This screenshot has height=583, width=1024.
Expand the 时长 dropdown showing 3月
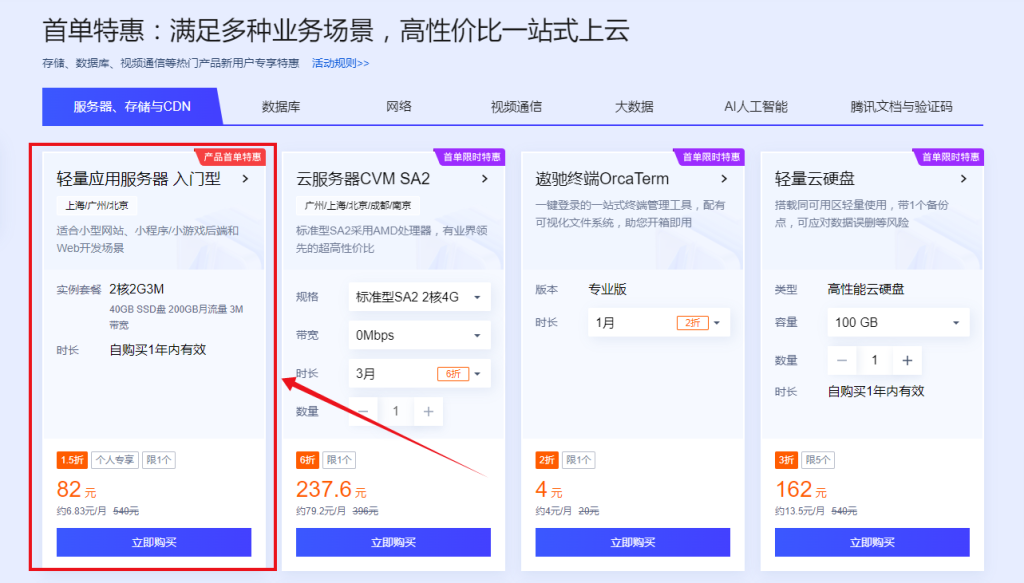coord(419,372)
